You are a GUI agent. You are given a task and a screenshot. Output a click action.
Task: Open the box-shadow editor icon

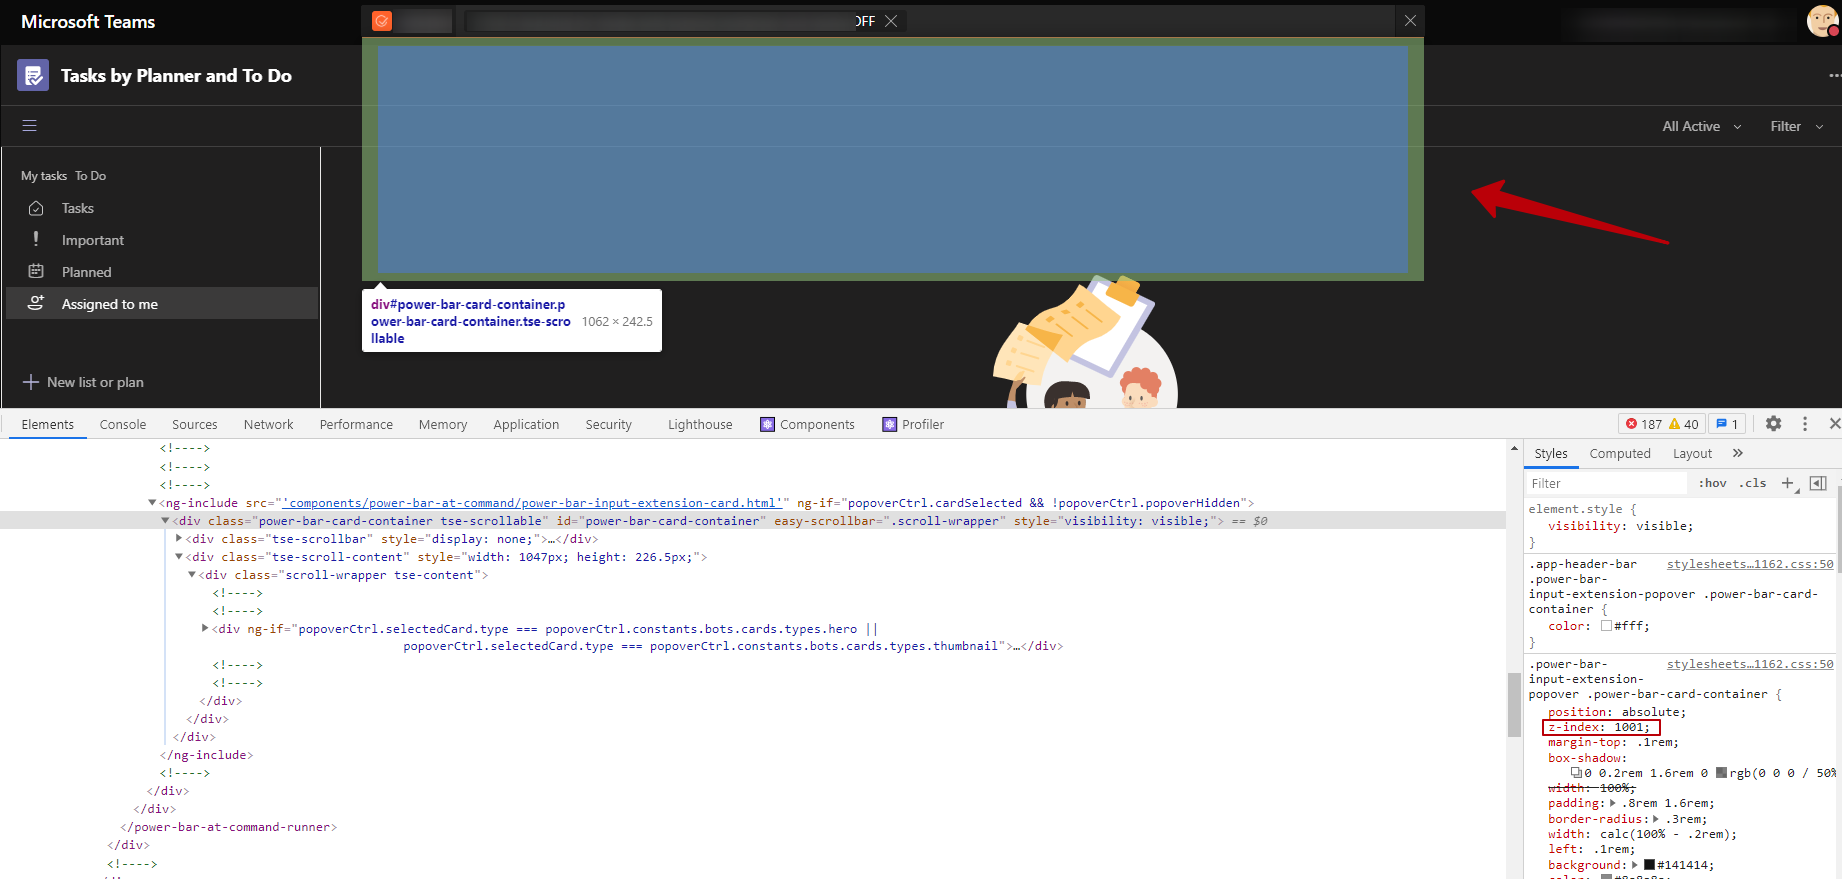point(1576,773)
